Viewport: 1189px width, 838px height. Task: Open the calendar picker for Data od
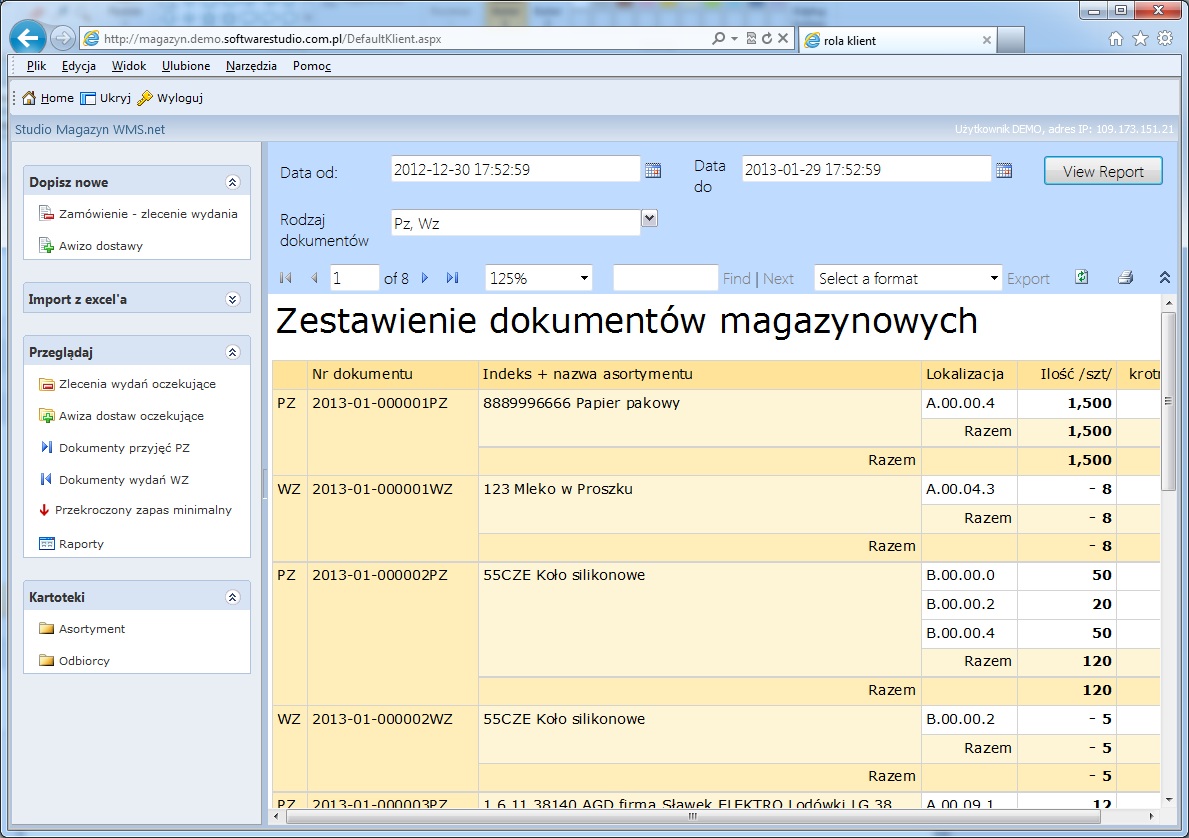pos(653,169)
